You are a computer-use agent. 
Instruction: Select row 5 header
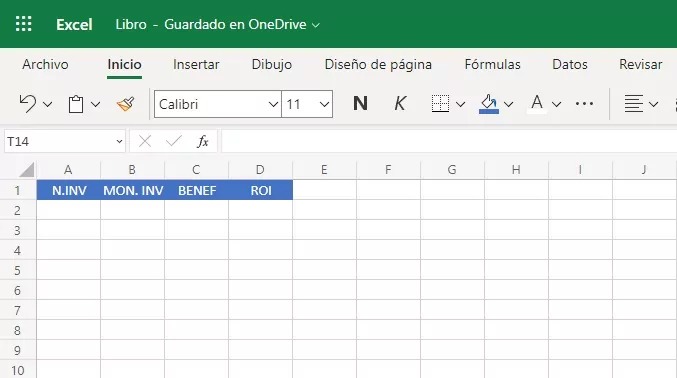click(x=17, y=270)
